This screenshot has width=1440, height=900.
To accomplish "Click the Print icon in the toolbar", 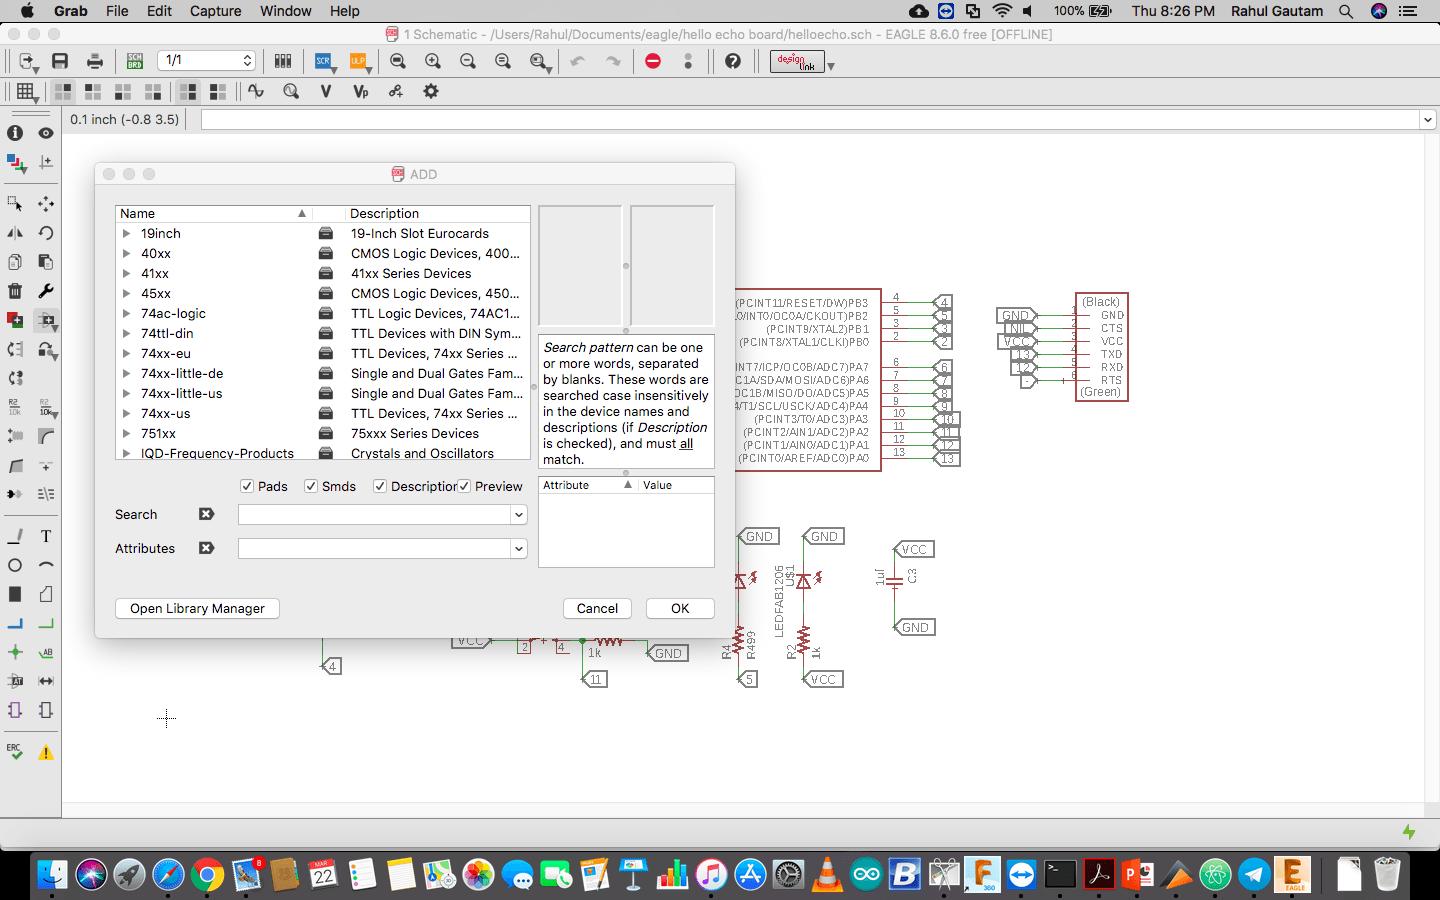I will pyautogui.click(x=95, y=61).
